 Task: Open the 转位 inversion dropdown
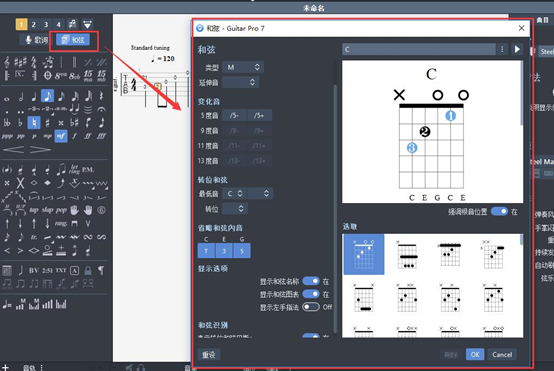click(235, 208)
